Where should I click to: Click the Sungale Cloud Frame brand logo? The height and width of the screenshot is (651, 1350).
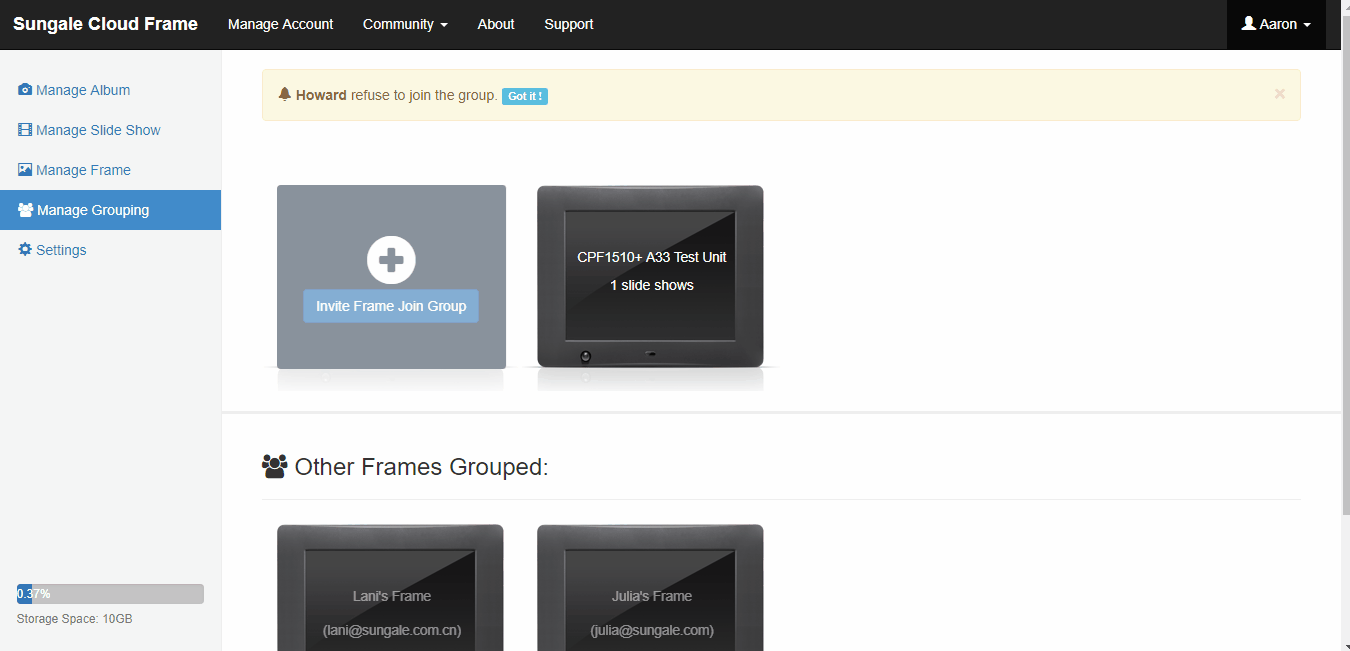point(105,24)
